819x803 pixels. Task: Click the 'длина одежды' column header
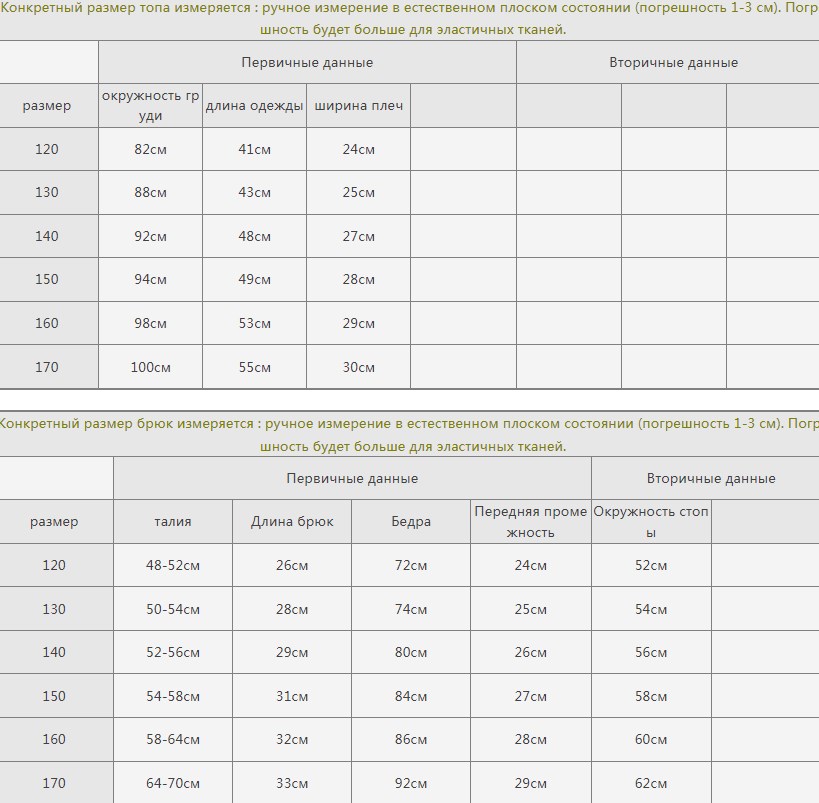tap(254, 106)
